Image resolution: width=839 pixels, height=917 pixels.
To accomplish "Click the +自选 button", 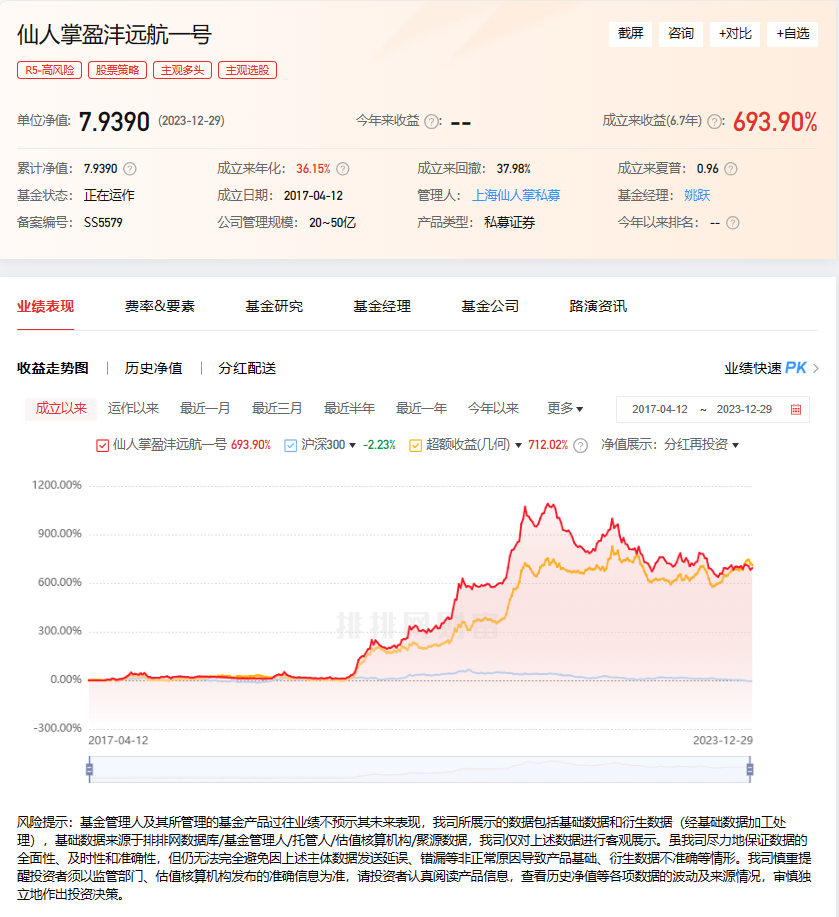I will (x=793, y=34).
